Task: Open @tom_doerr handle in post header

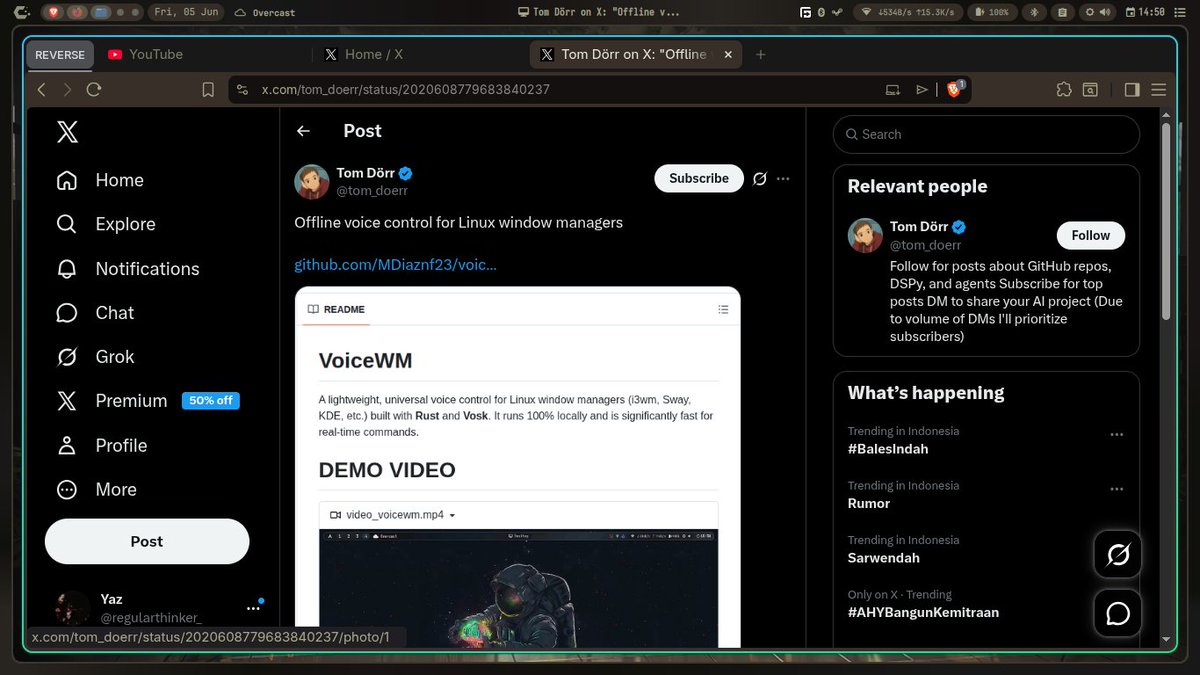Action: coord(372,190)
